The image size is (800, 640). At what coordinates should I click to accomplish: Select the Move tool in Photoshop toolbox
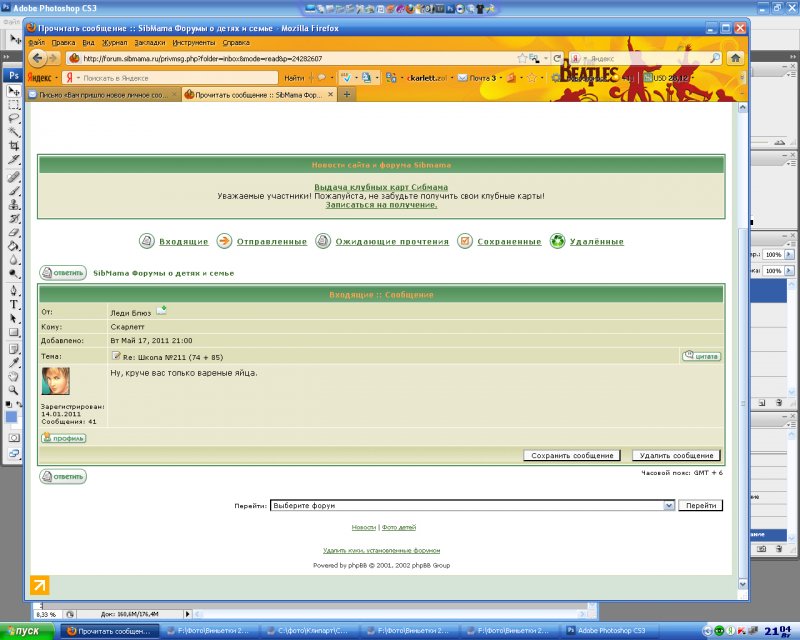[x=14, y=91]
